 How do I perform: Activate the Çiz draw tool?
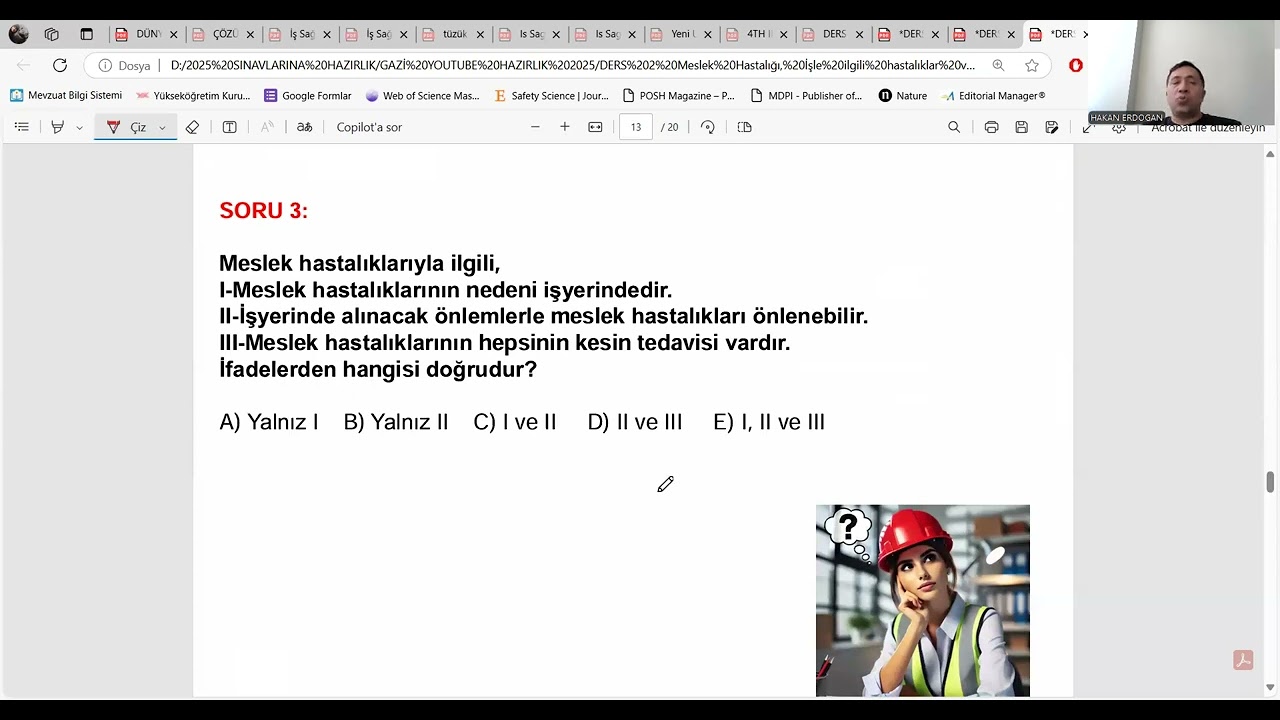tap(127, 127)
